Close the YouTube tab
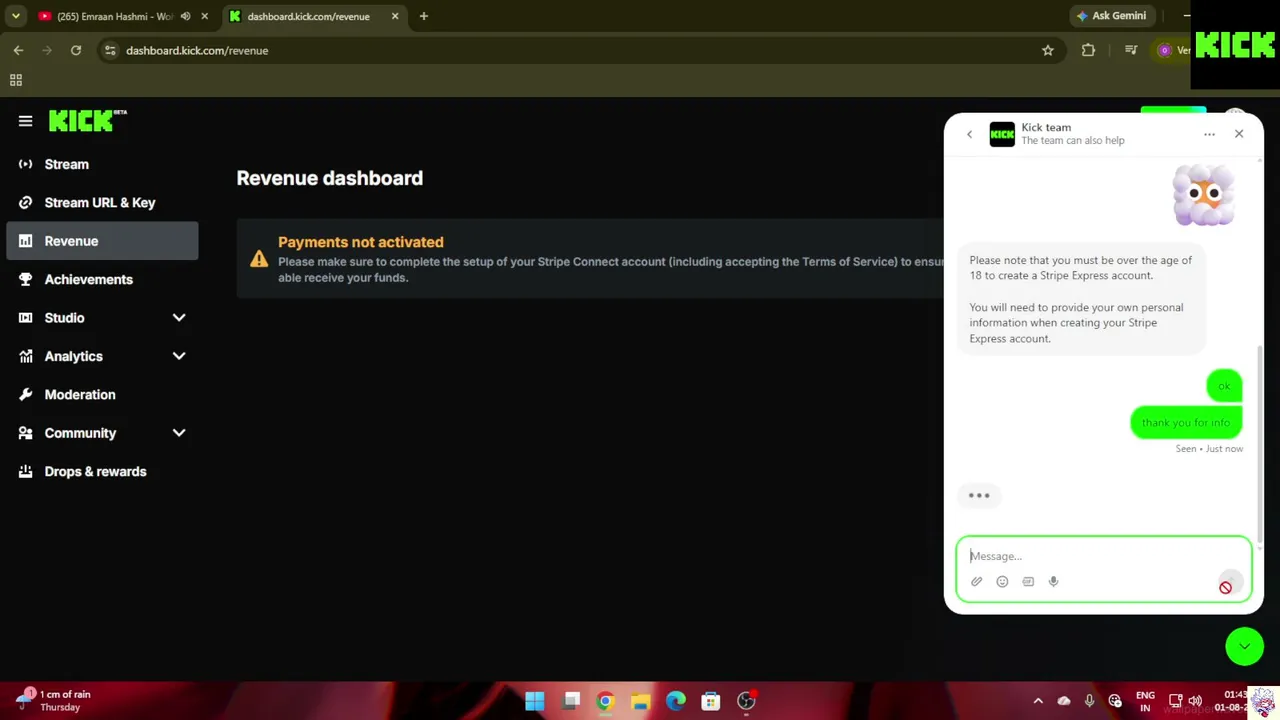Image resolution: width=1280 pixels, height=720 pixels. point(204,16)
